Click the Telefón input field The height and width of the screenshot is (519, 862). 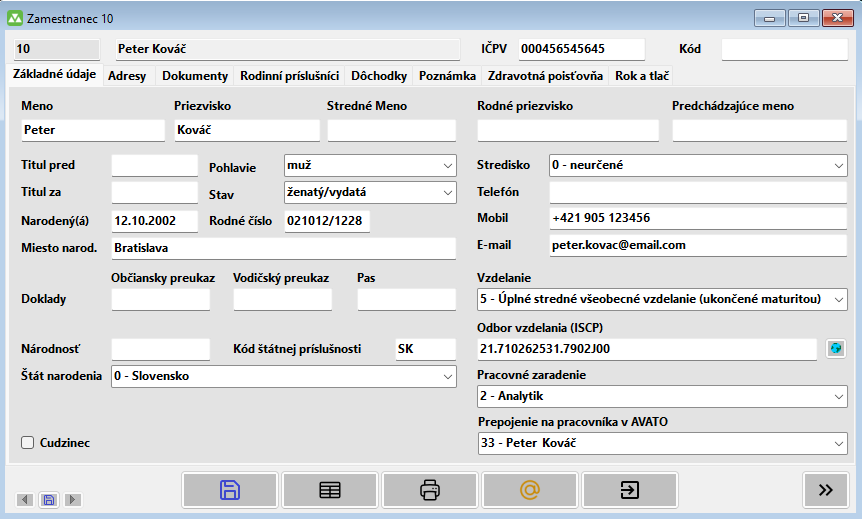click(x=698, y=192)
